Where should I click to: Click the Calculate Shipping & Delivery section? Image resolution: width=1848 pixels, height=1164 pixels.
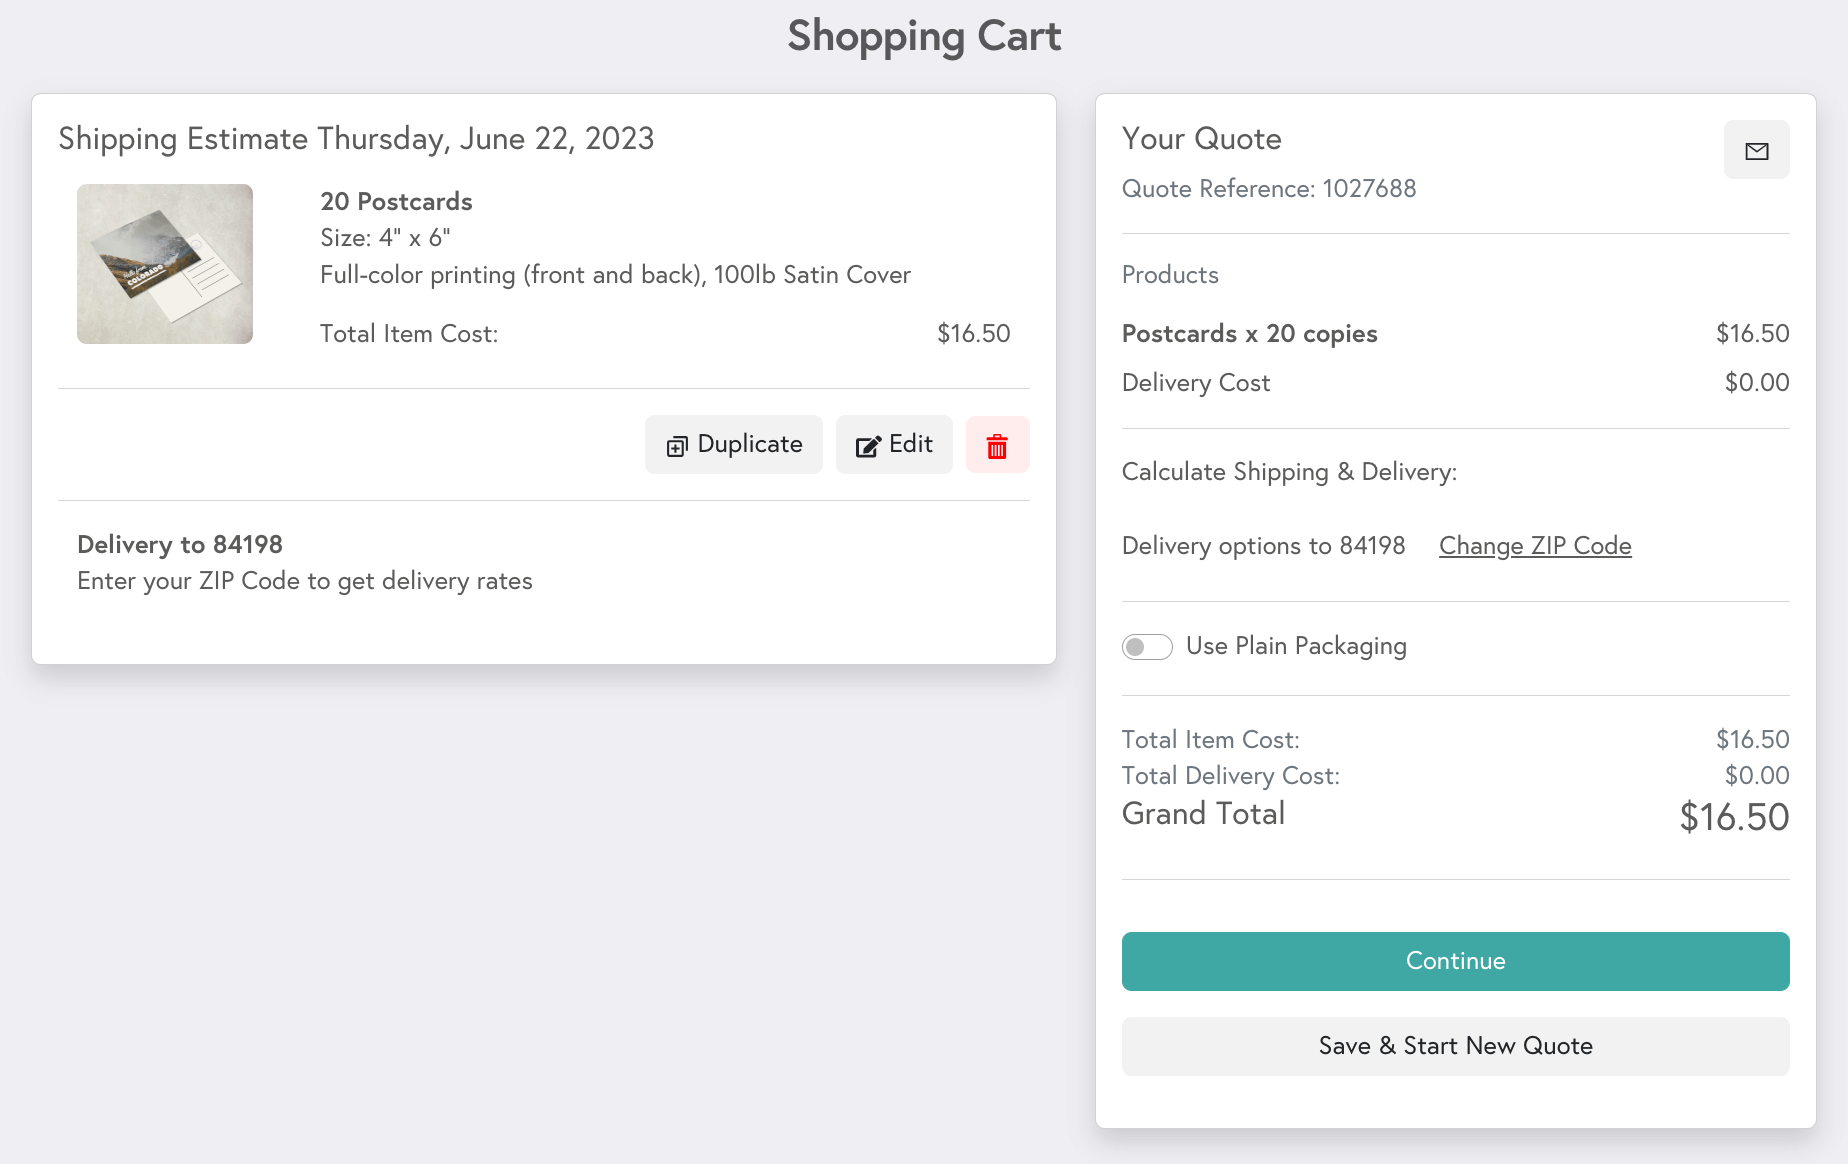click(1290, 471)
